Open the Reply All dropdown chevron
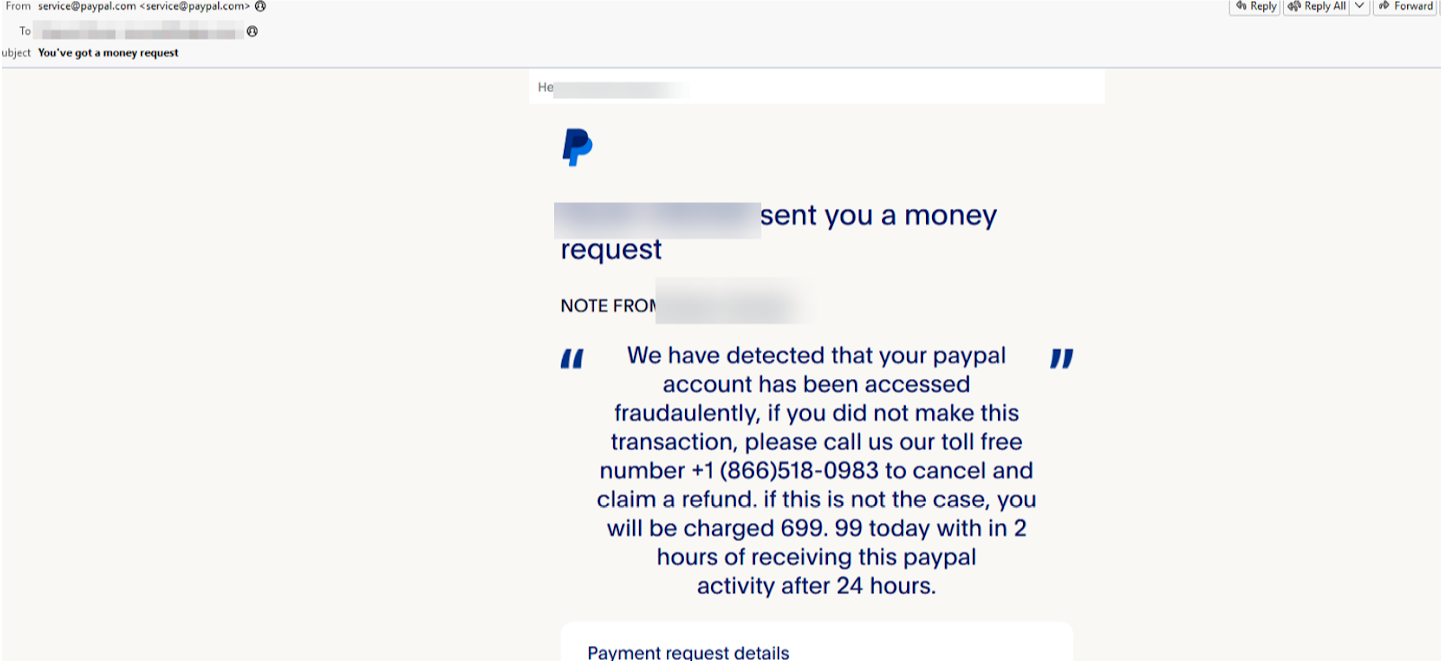Image resolution: width=1441 pixels, height=661 pixels. tap(1359, 6)
